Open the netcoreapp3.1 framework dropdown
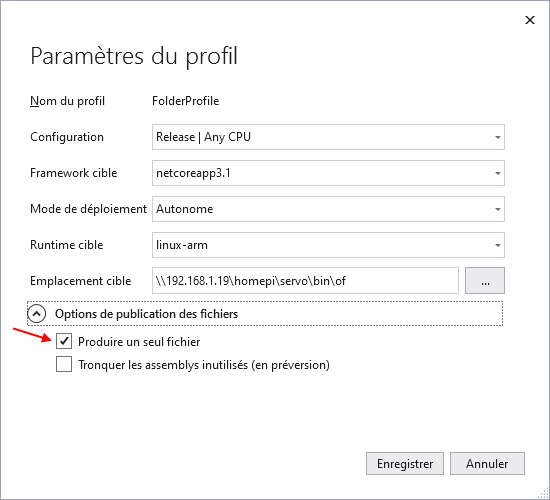This screenshot has height=500, width=550. (328, 173)
